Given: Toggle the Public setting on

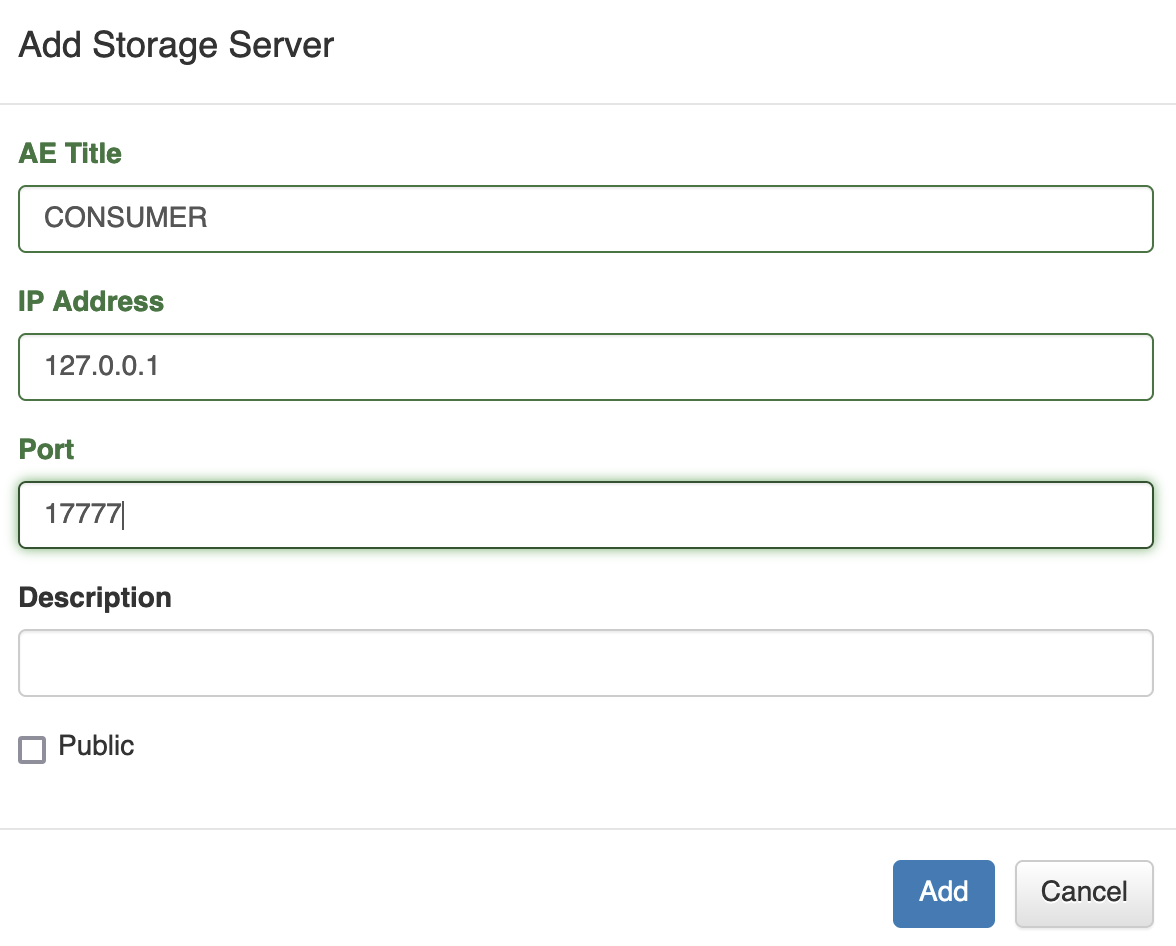Looking at the screenshot, I should point(31,747).
